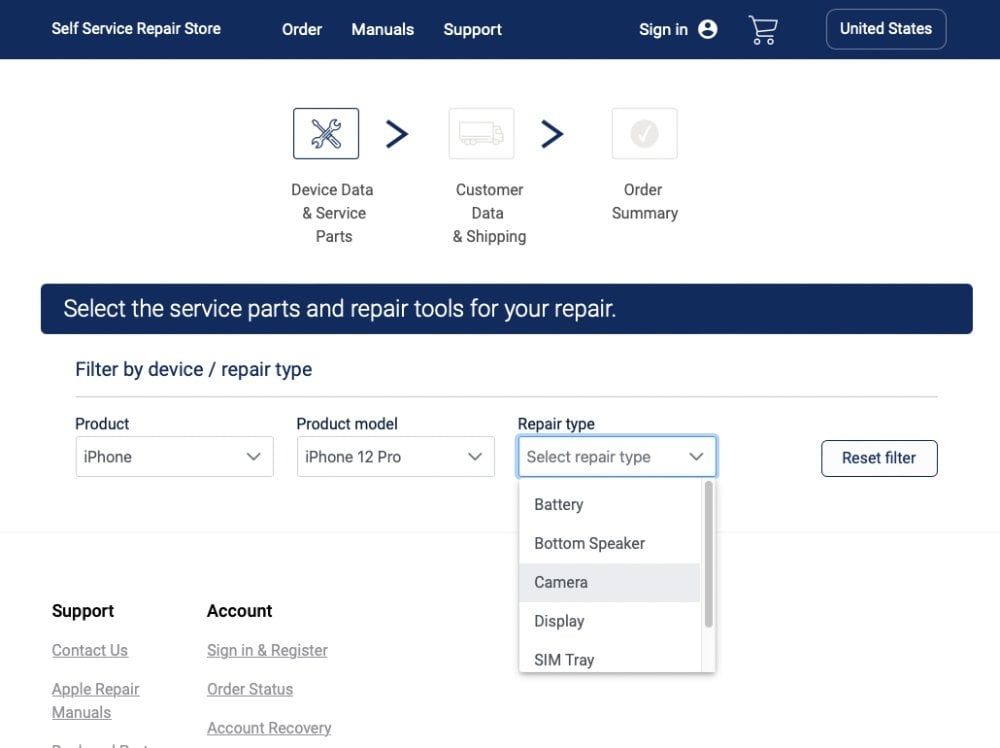Viewport: 1000px width, 748px height.
Task: Open the Manuals menu in the header
Action: point(383,29)
